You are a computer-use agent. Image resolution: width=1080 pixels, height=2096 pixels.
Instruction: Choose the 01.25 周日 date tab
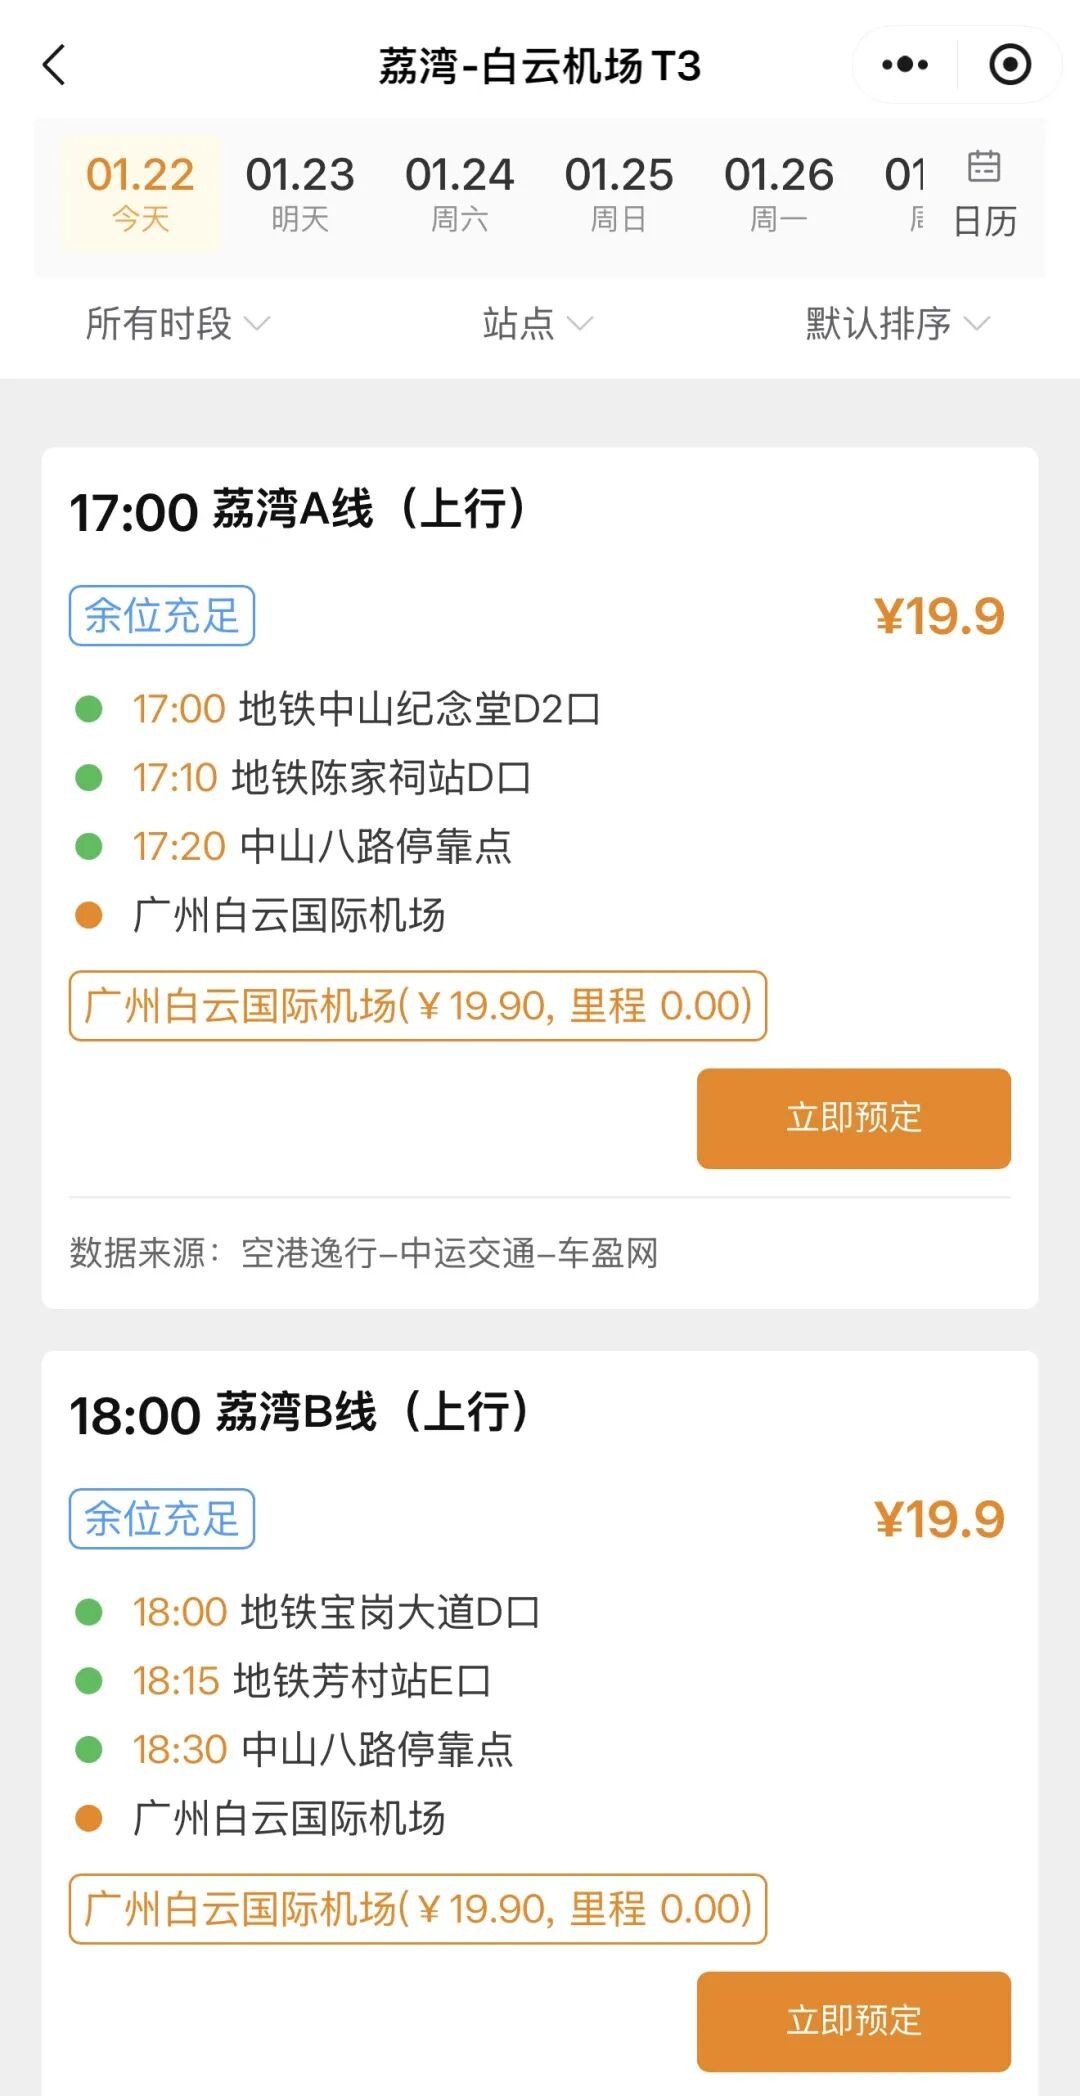[x=619, y=193]
